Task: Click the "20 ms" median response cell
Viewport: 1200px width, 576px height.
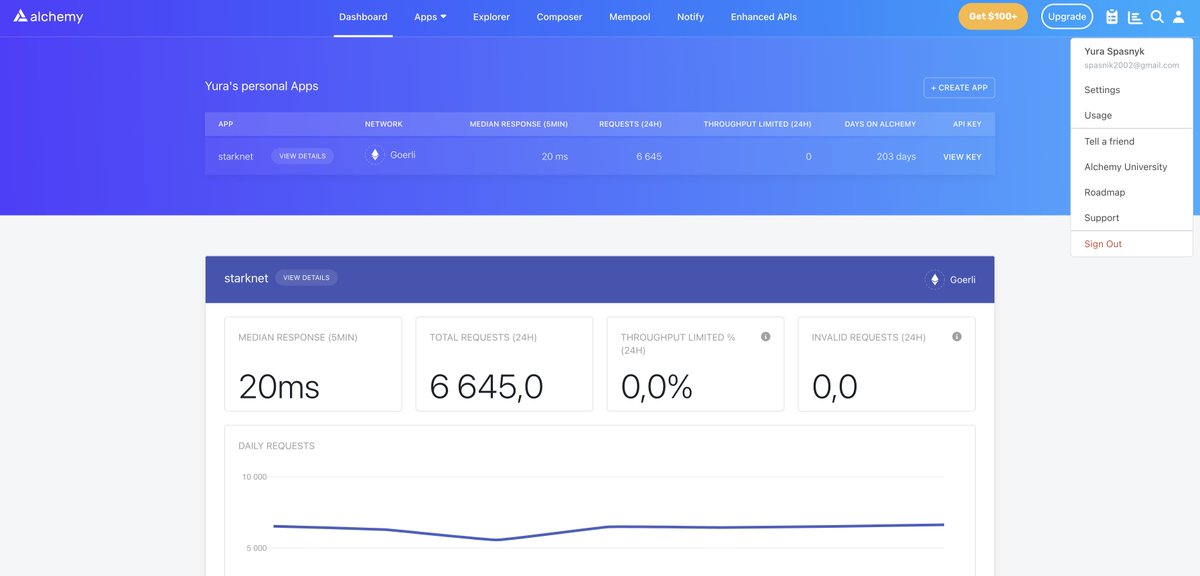Action: click(x=554, y=157)
